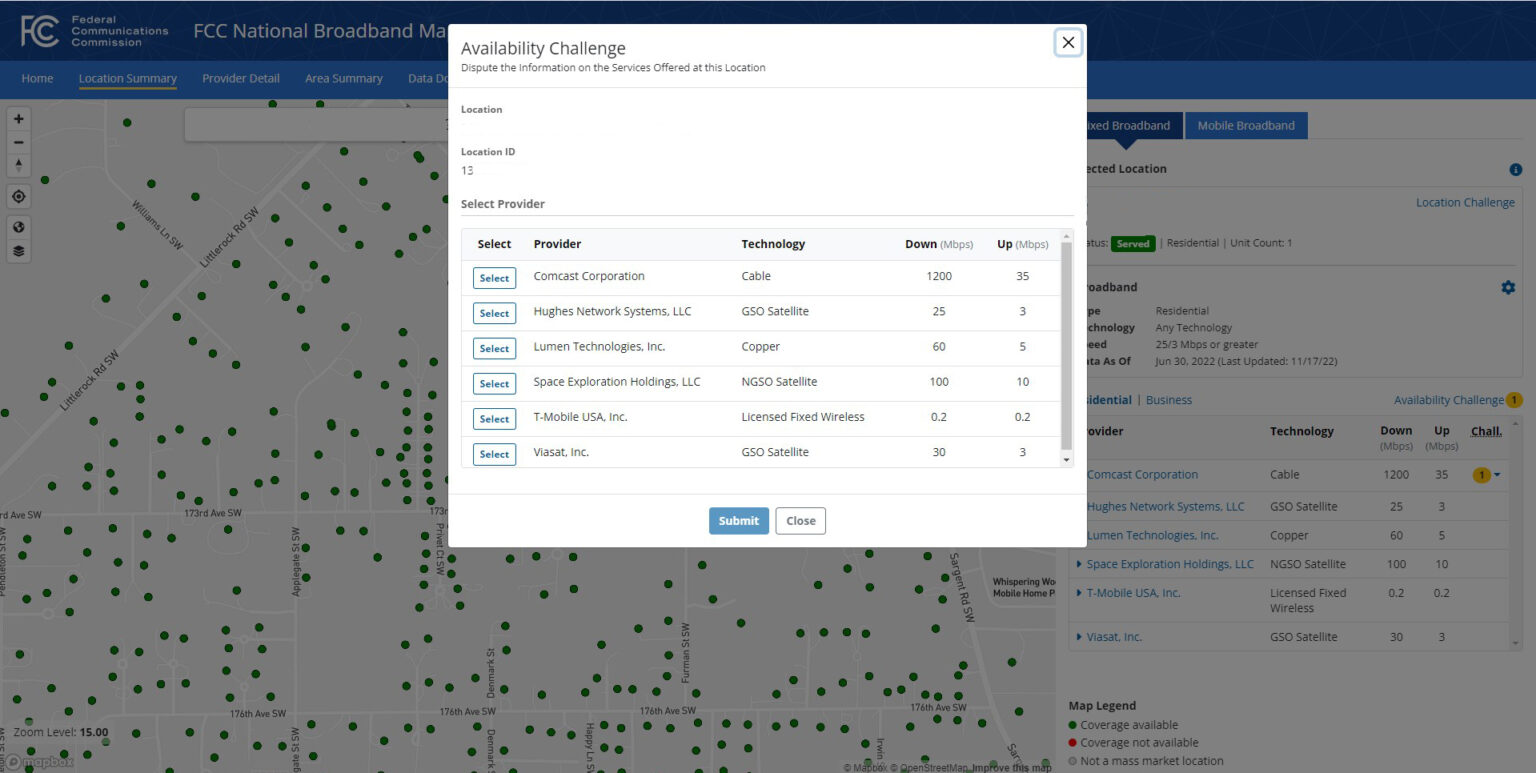Image resolution: width=1536 pixels, height=773 pixels.
Task: Click the map zoom out minus icon
Action: click(x=19, y=142)
